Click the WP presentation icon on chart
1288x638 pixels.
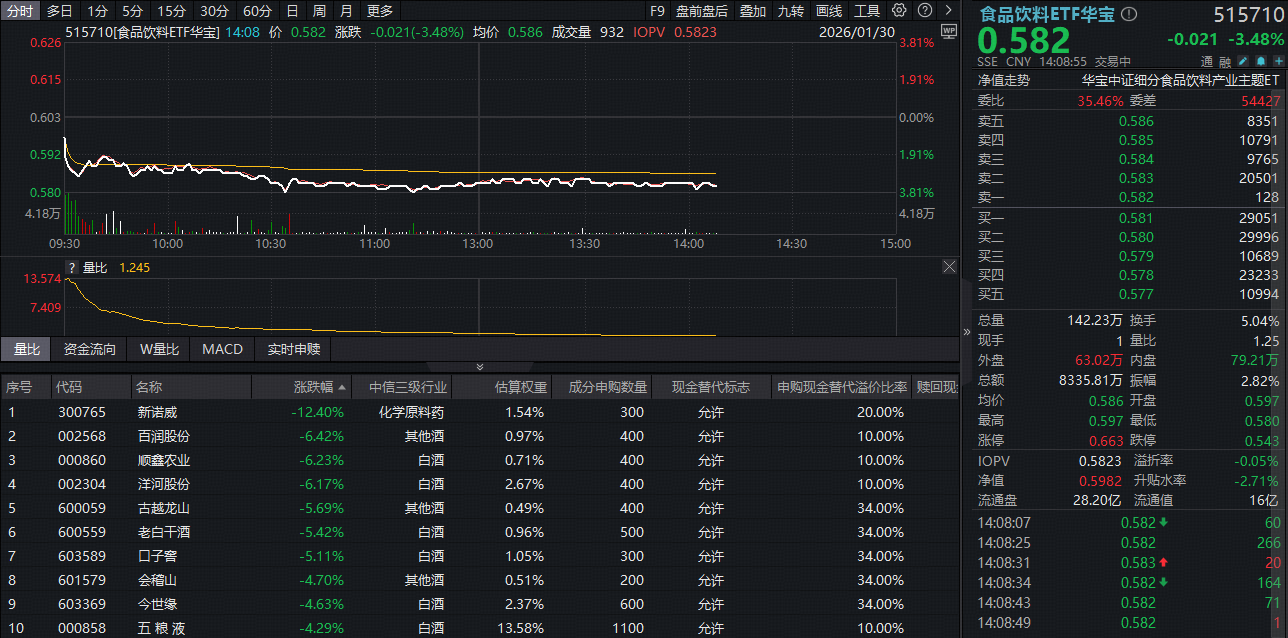tap(948, 31)
